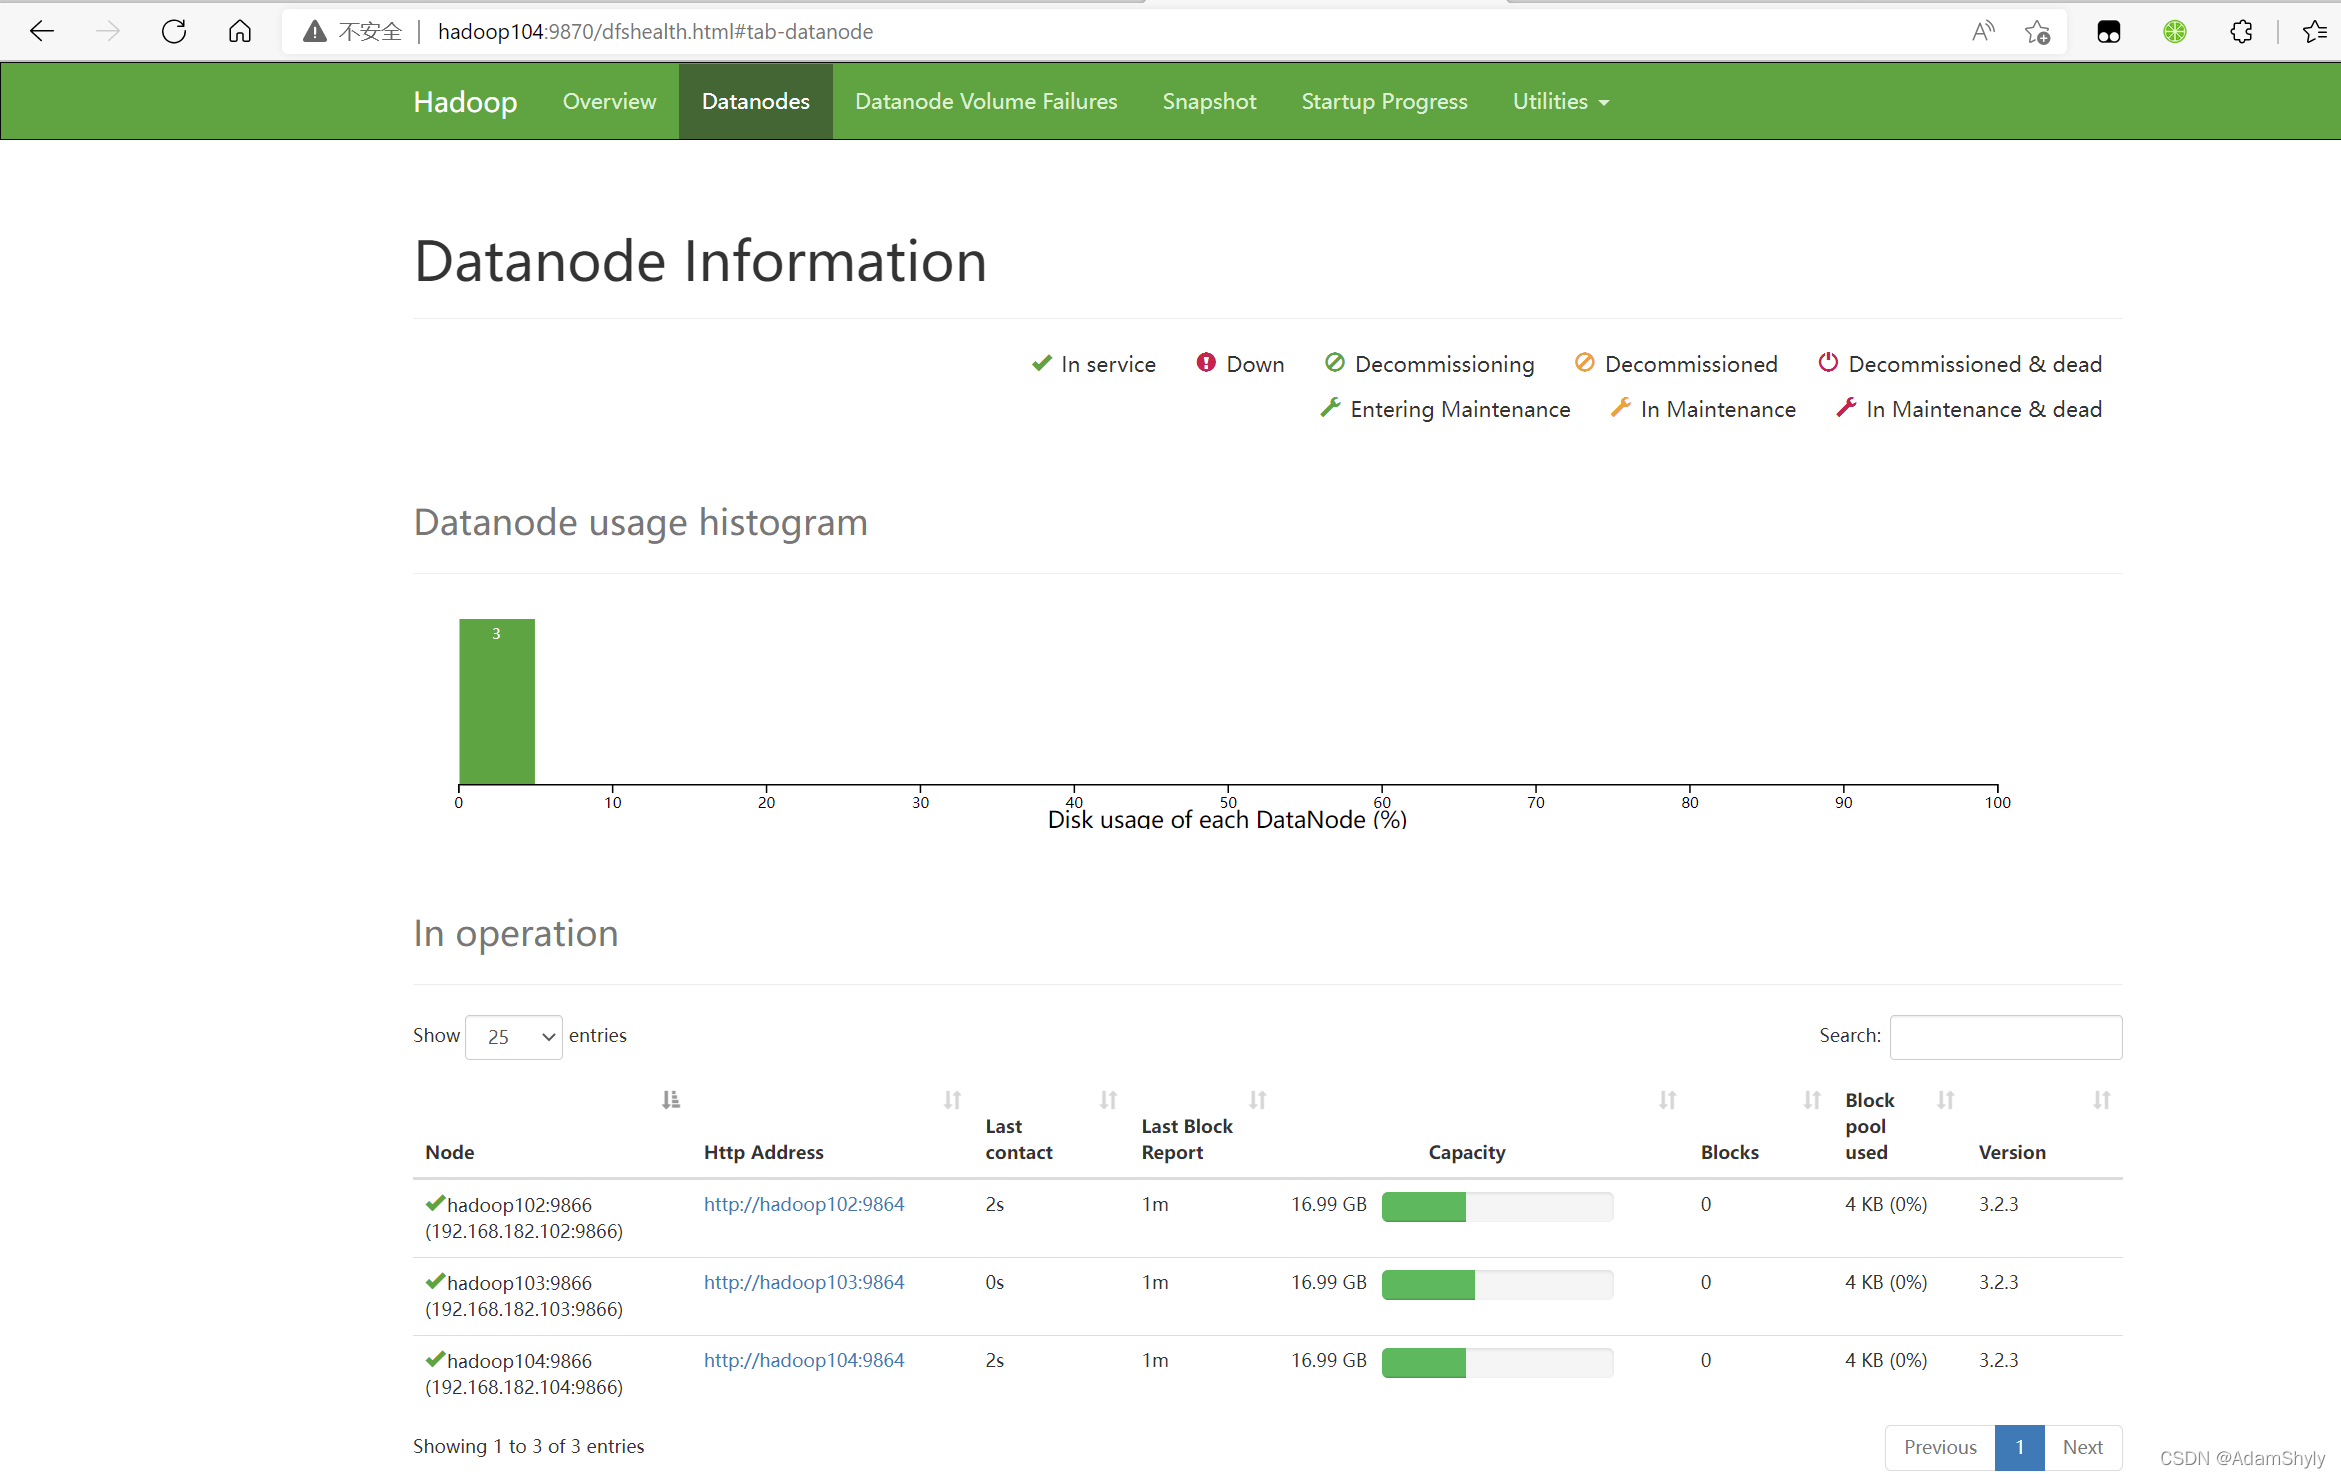This screenshot has height=1478, width=2341.
Task: Click the datanode Search input field
Action: tap(2005, 1037)
